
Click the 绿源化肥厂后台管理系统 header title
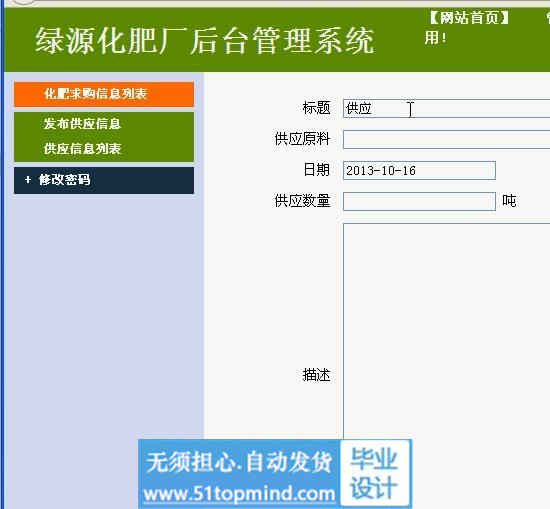pyautogui.click(x=205, y=41)
